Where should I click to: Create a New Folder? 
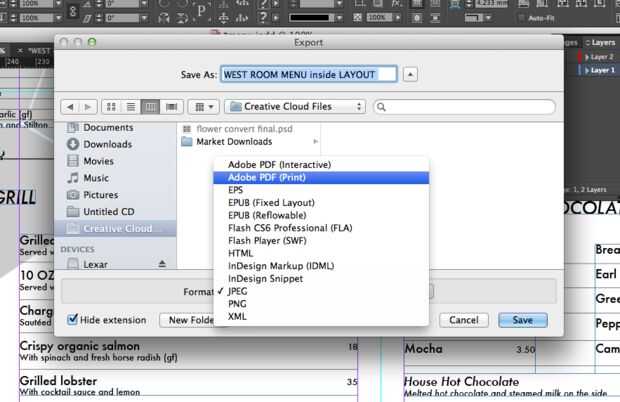click(191, 320)
